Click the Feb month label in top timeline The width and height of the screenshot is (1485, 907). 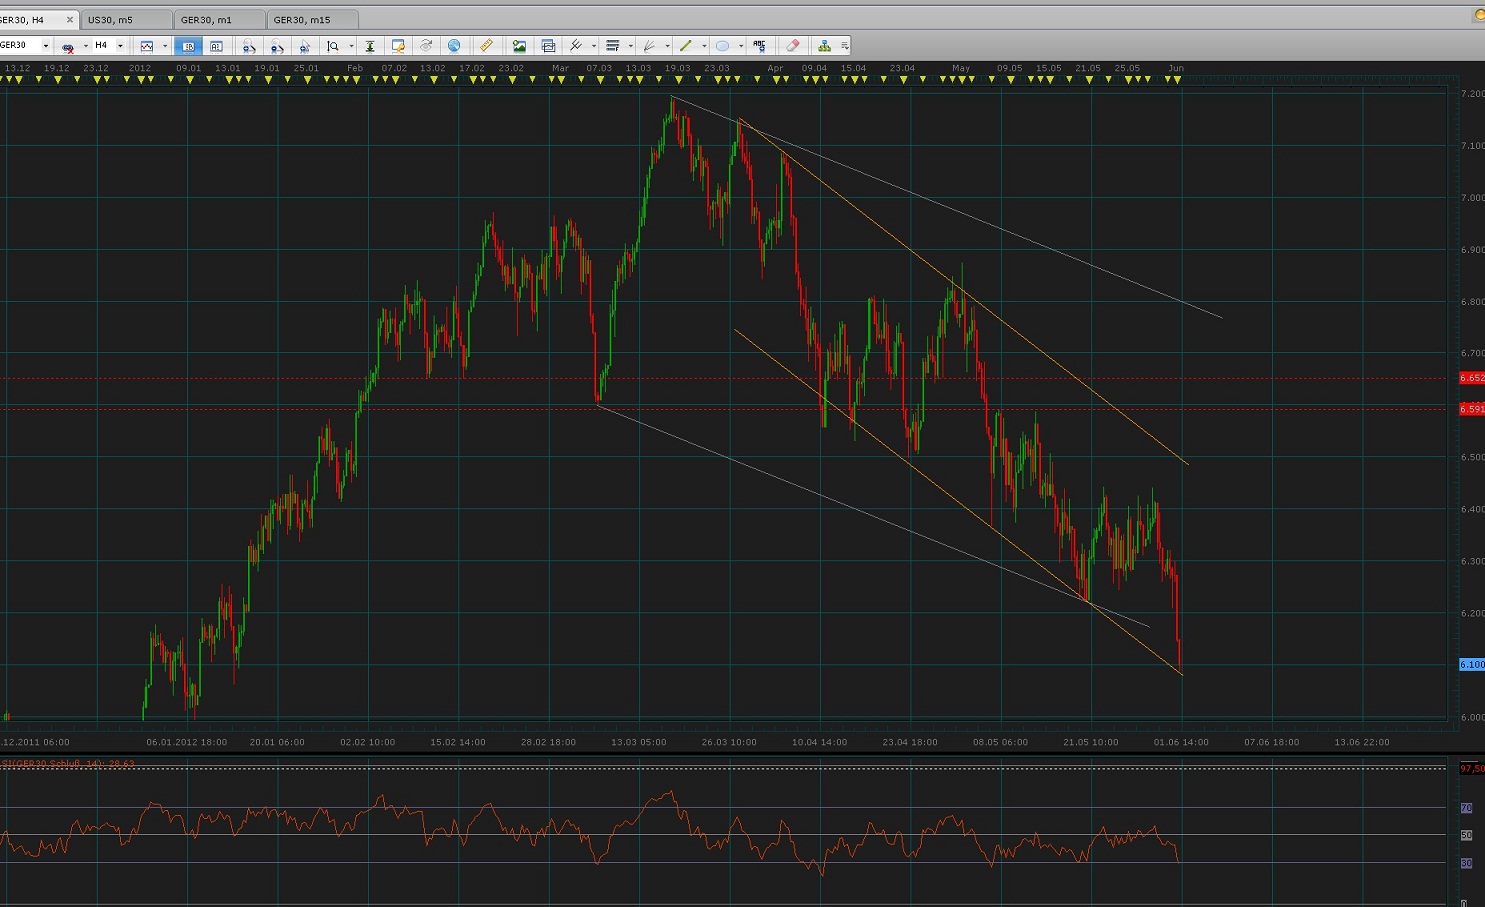[354, 68]
